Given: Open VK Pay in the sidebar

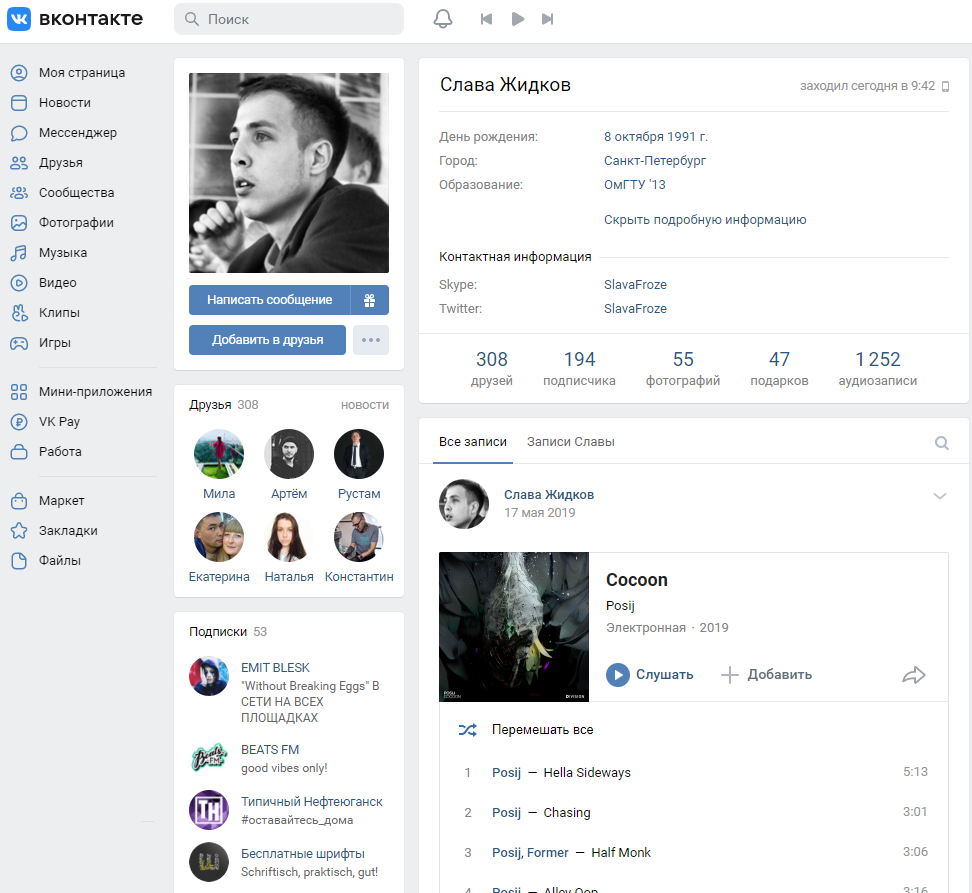Looking at the screenshot, I should pos(59,422).
